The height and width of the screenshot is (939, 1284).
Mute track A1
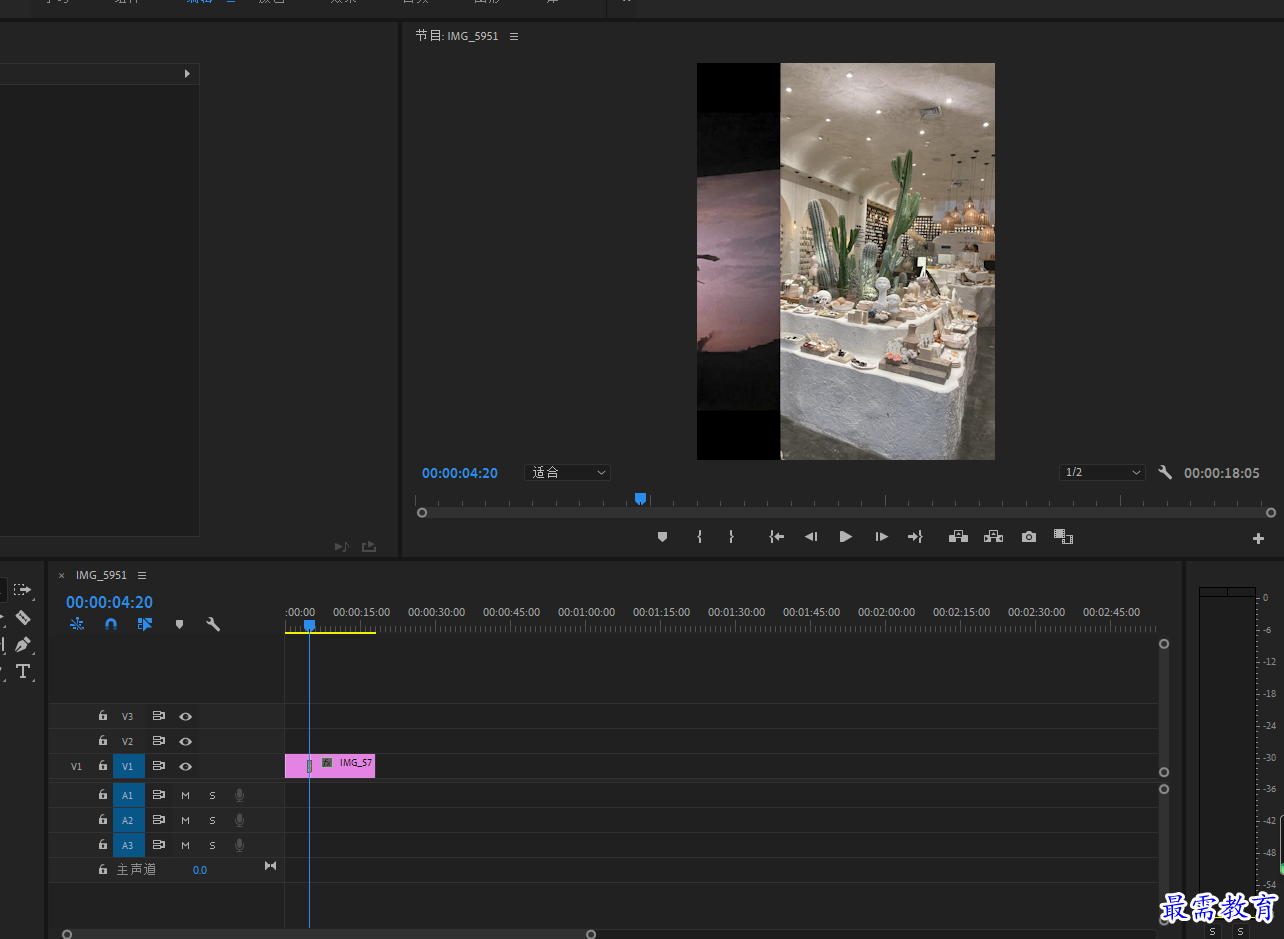tap(185, 795)
